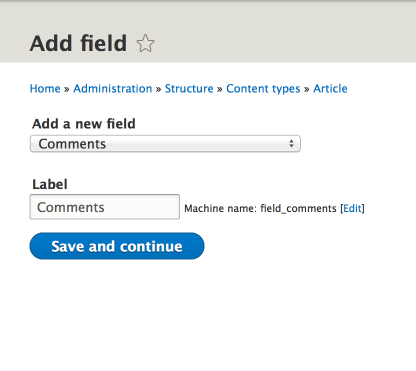
Task: Click the 'Label' caption above the input
Action: tap(50, 184)
